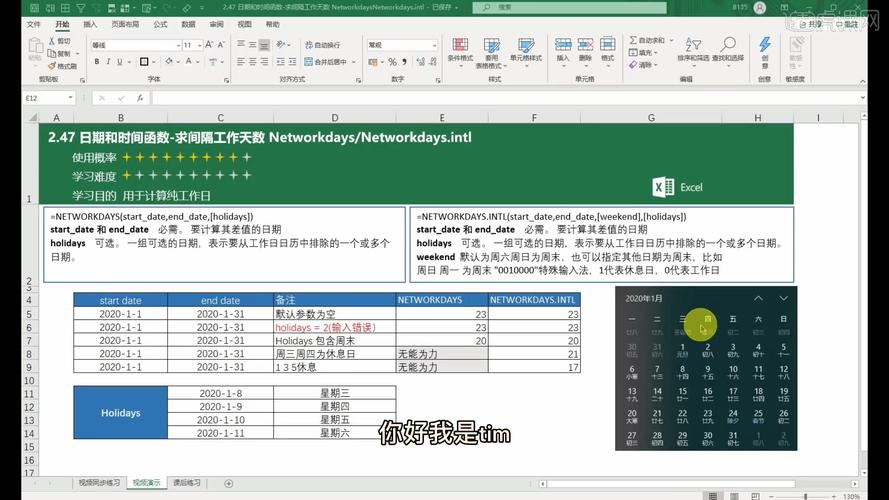Open the fill color dropdown arrow
Screen dimensions: 889x500
[177, 62]
